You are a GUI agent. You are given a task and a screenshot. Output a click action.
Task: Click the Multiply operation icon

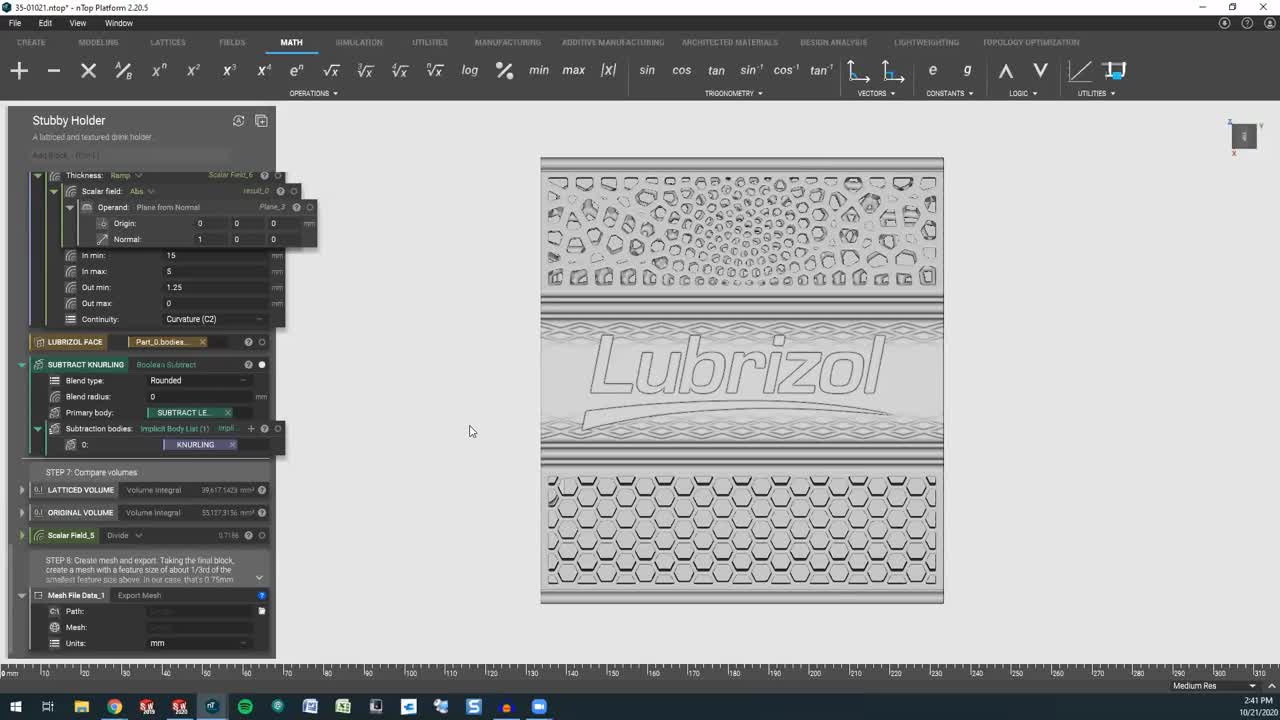pos(88,70)
